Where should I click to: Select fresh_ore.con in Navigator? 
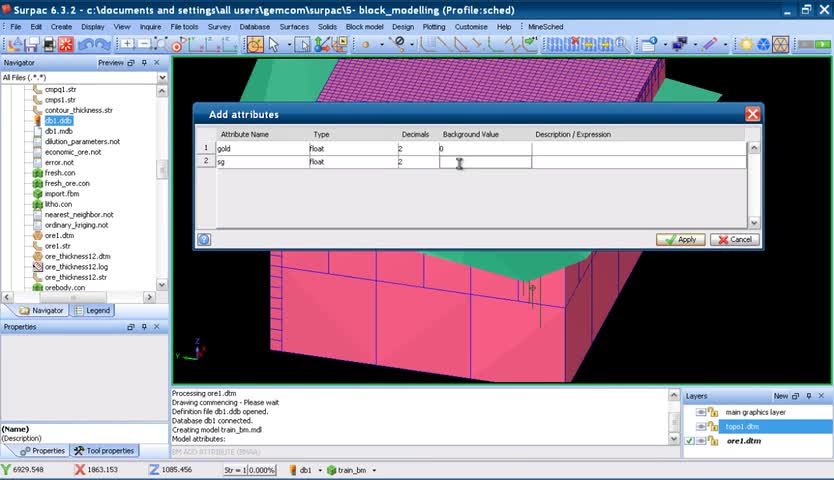tap(67, 184)
